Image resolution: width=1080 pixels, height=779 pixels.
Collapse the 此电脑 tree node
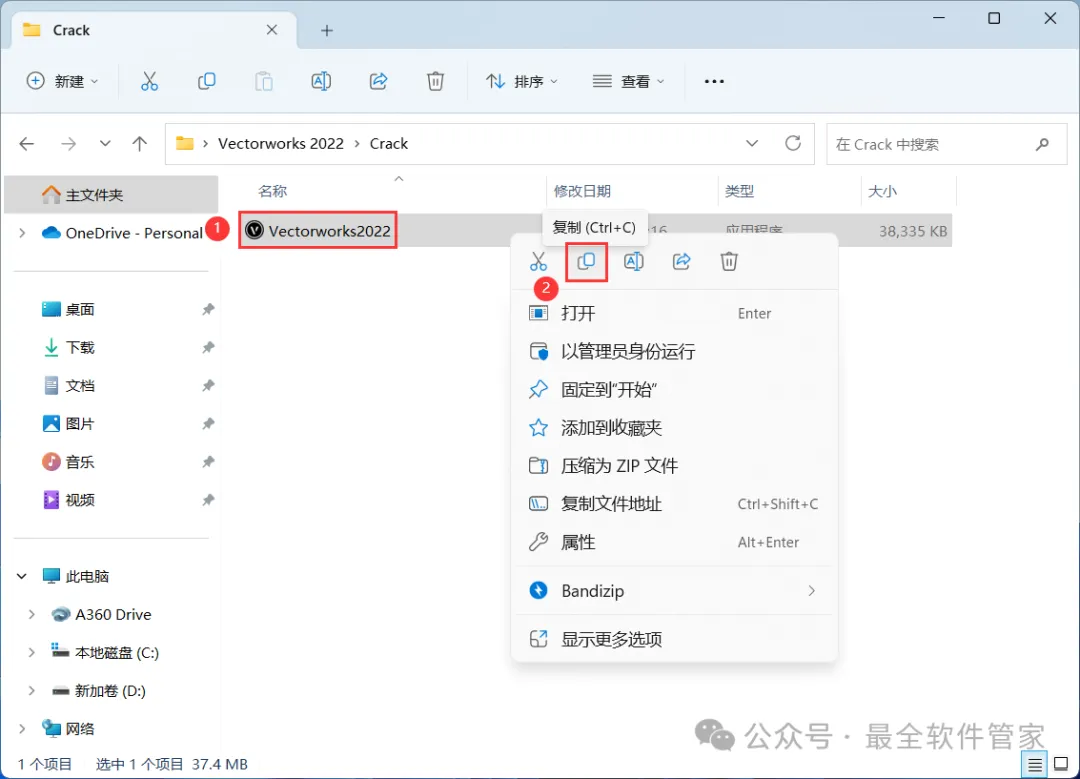click(22, 577)
